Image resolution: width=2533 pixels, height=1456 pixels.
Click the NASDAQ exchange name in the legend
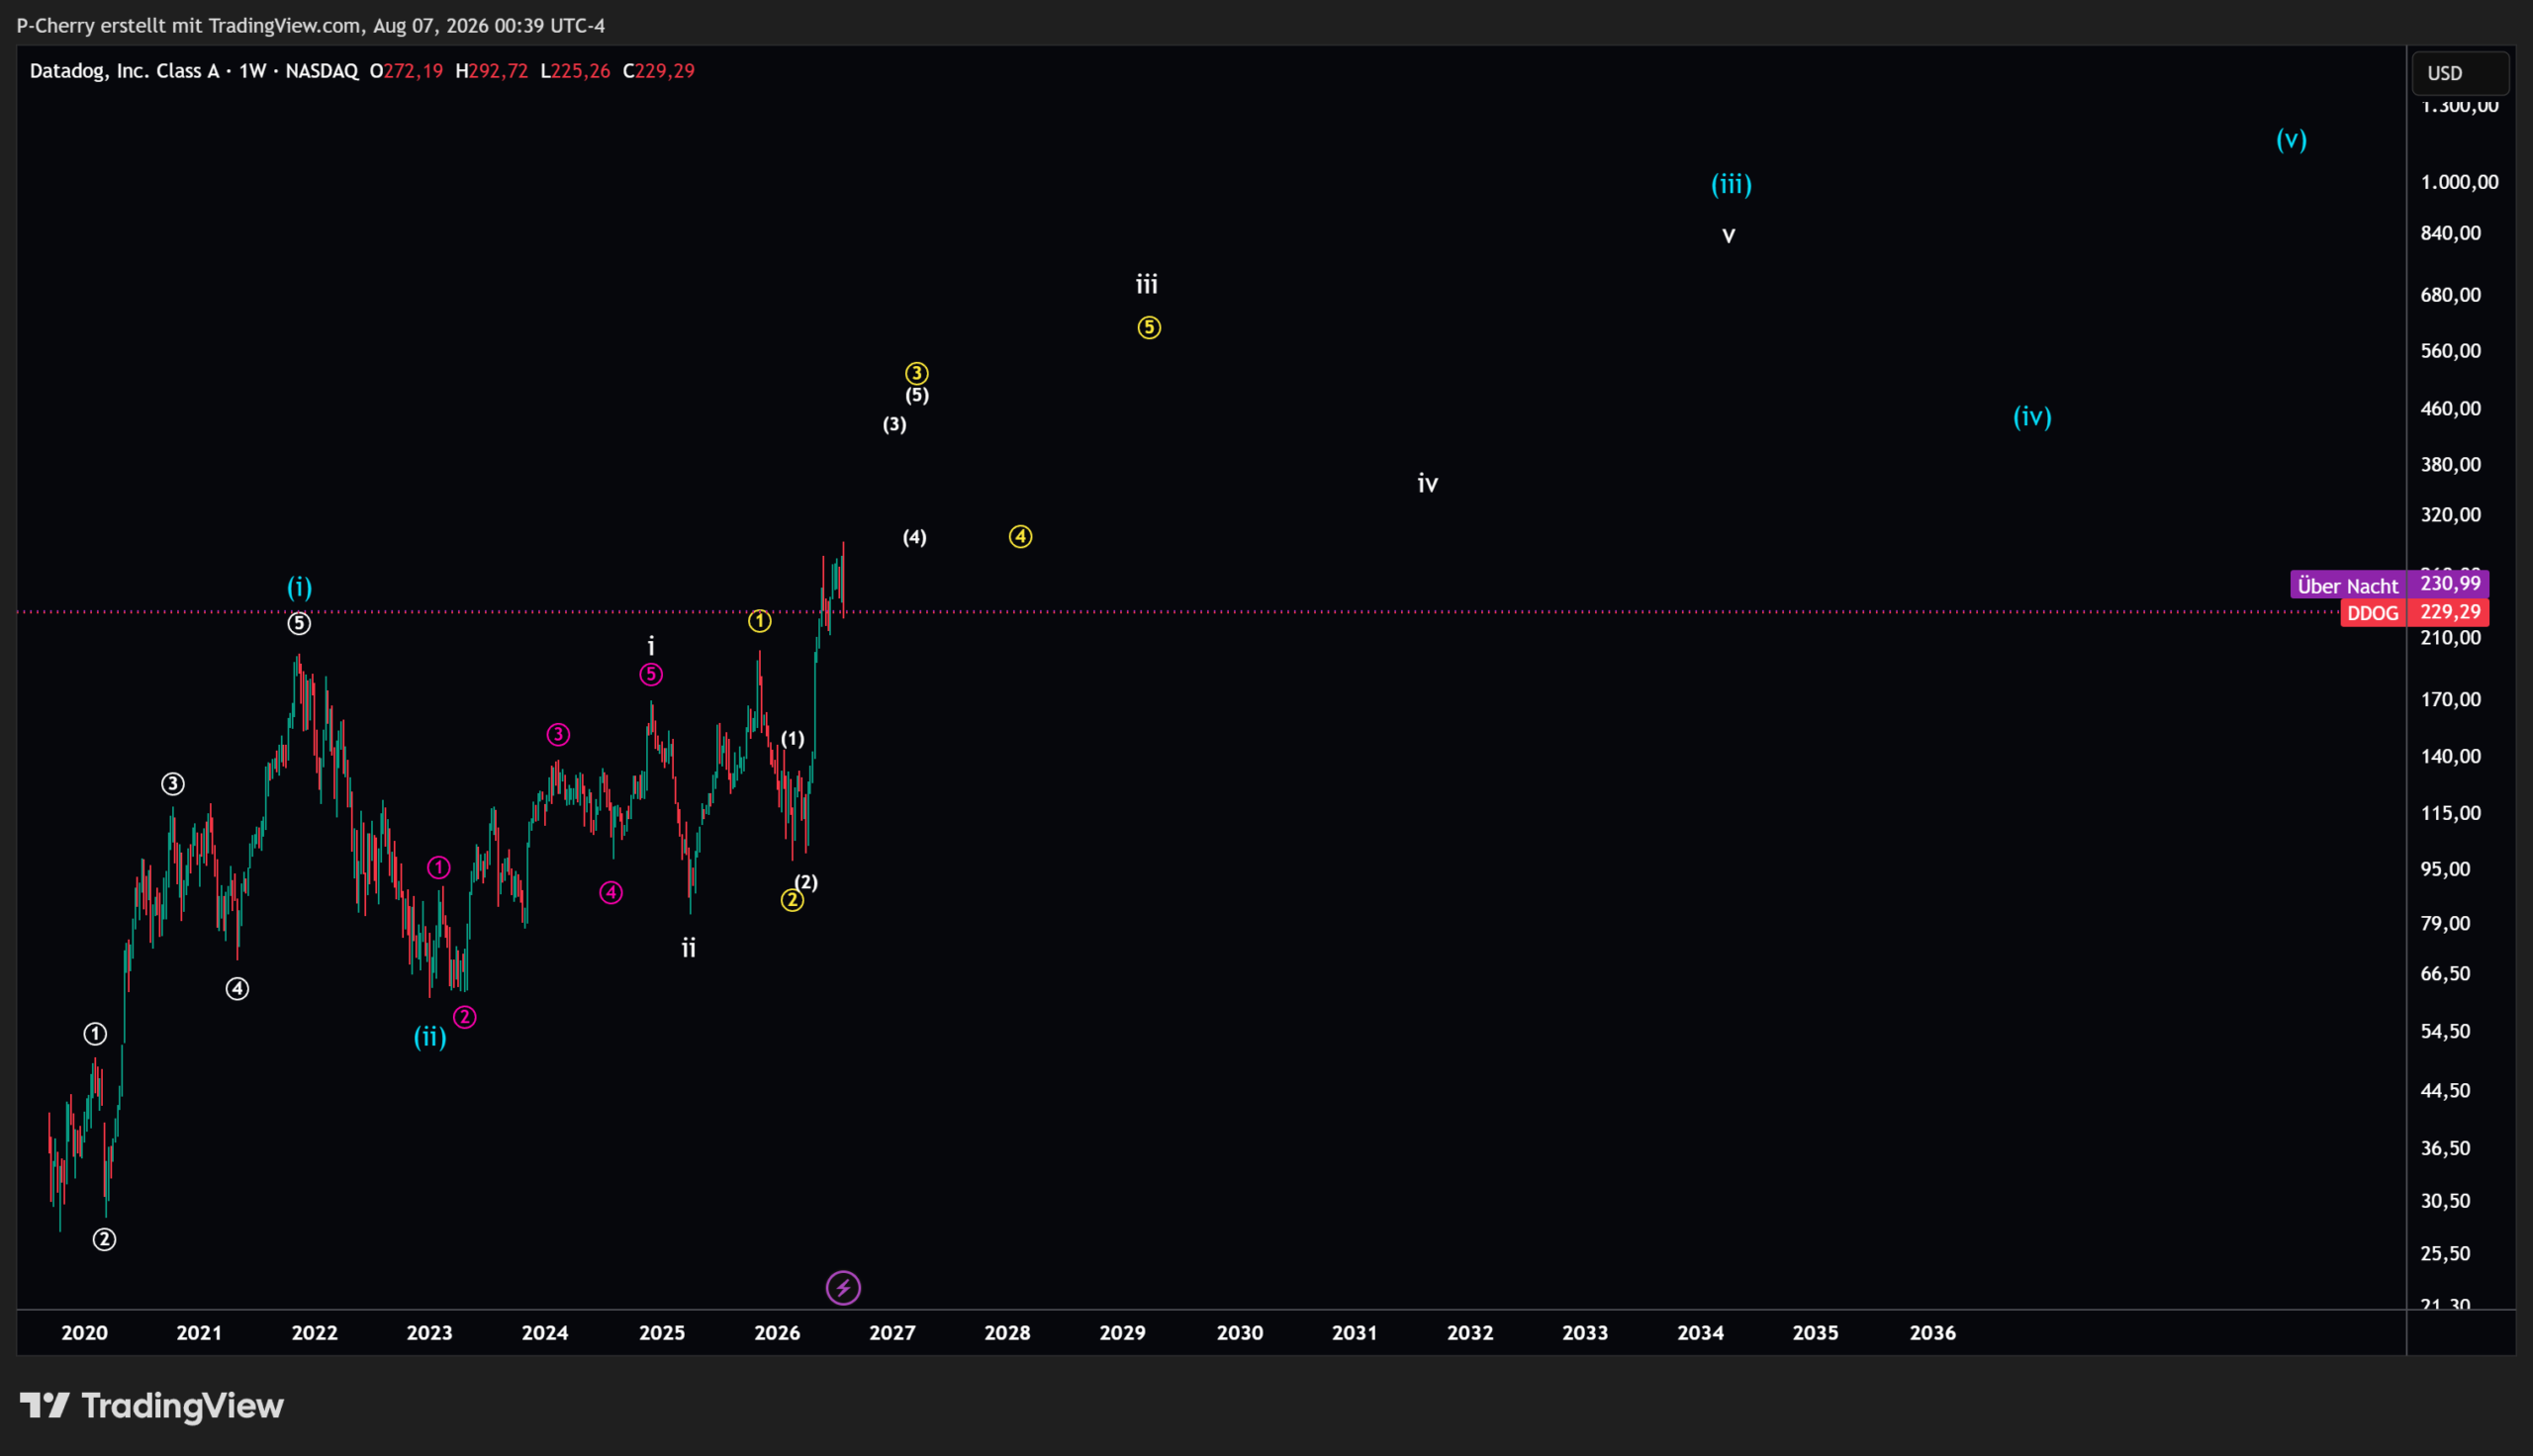(x=322, y=71)
